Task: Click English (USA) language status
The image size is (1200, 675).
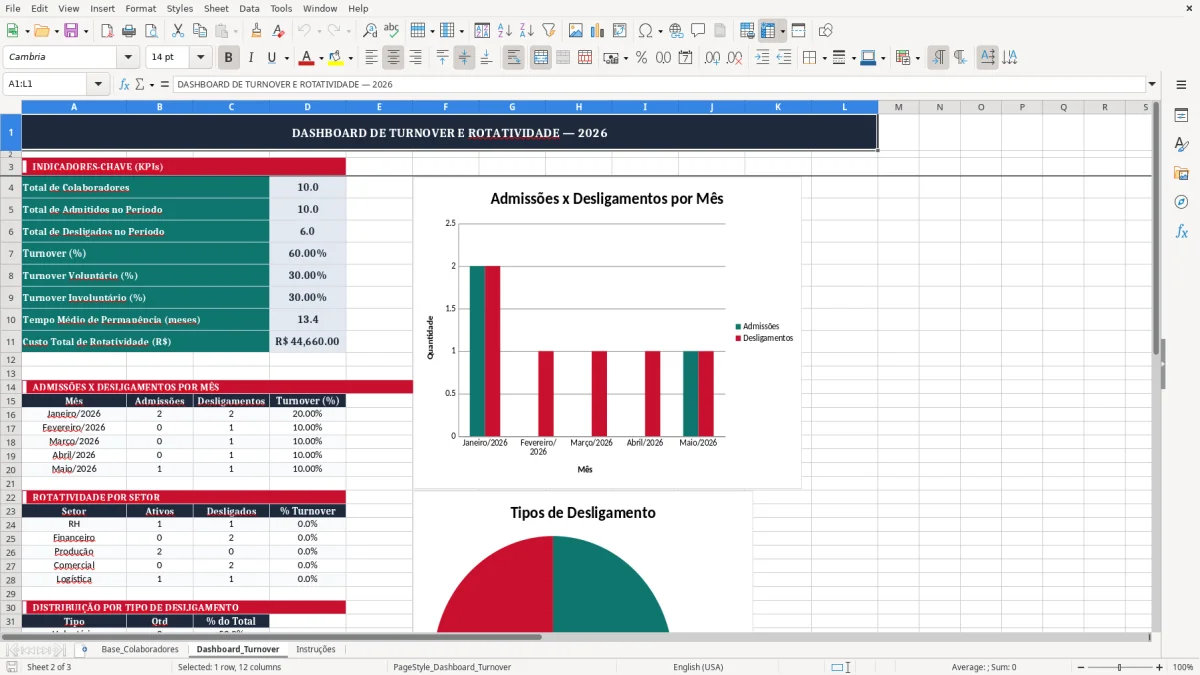Action: (x=698, y=667)
